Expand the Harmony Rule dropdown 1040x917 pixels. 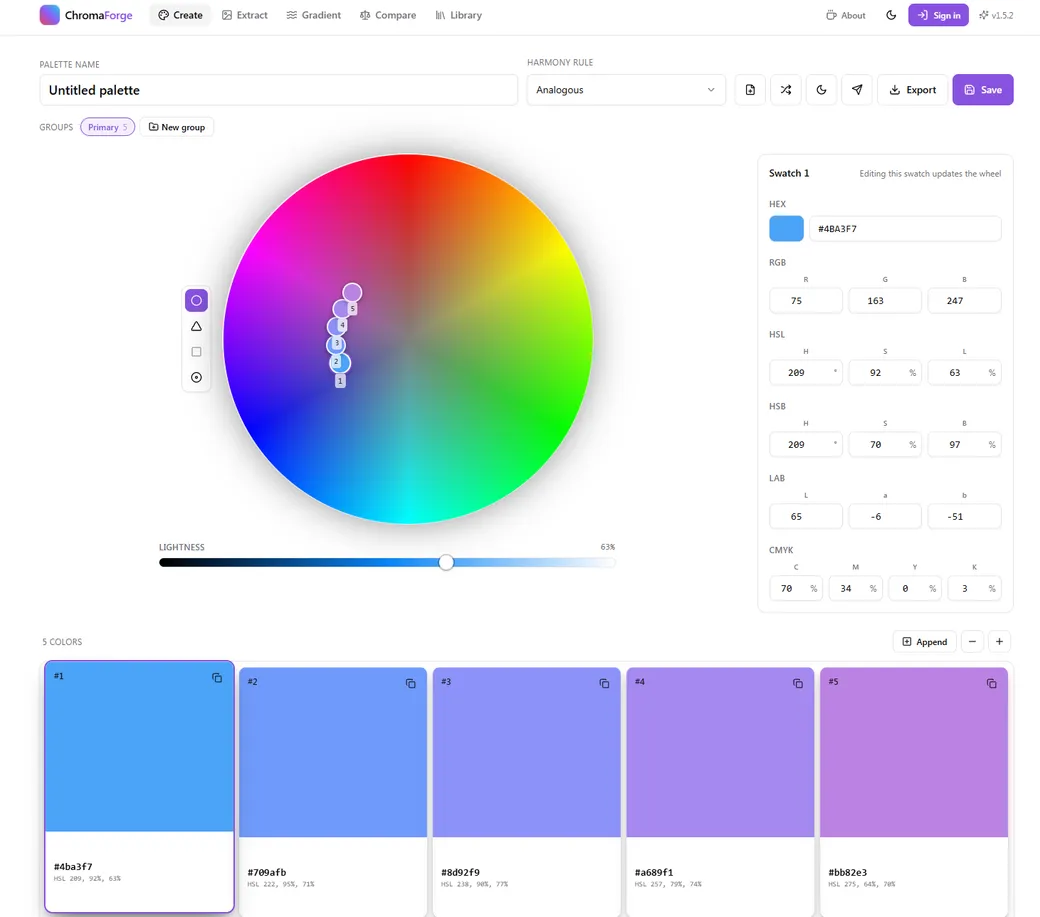(626, 90)
